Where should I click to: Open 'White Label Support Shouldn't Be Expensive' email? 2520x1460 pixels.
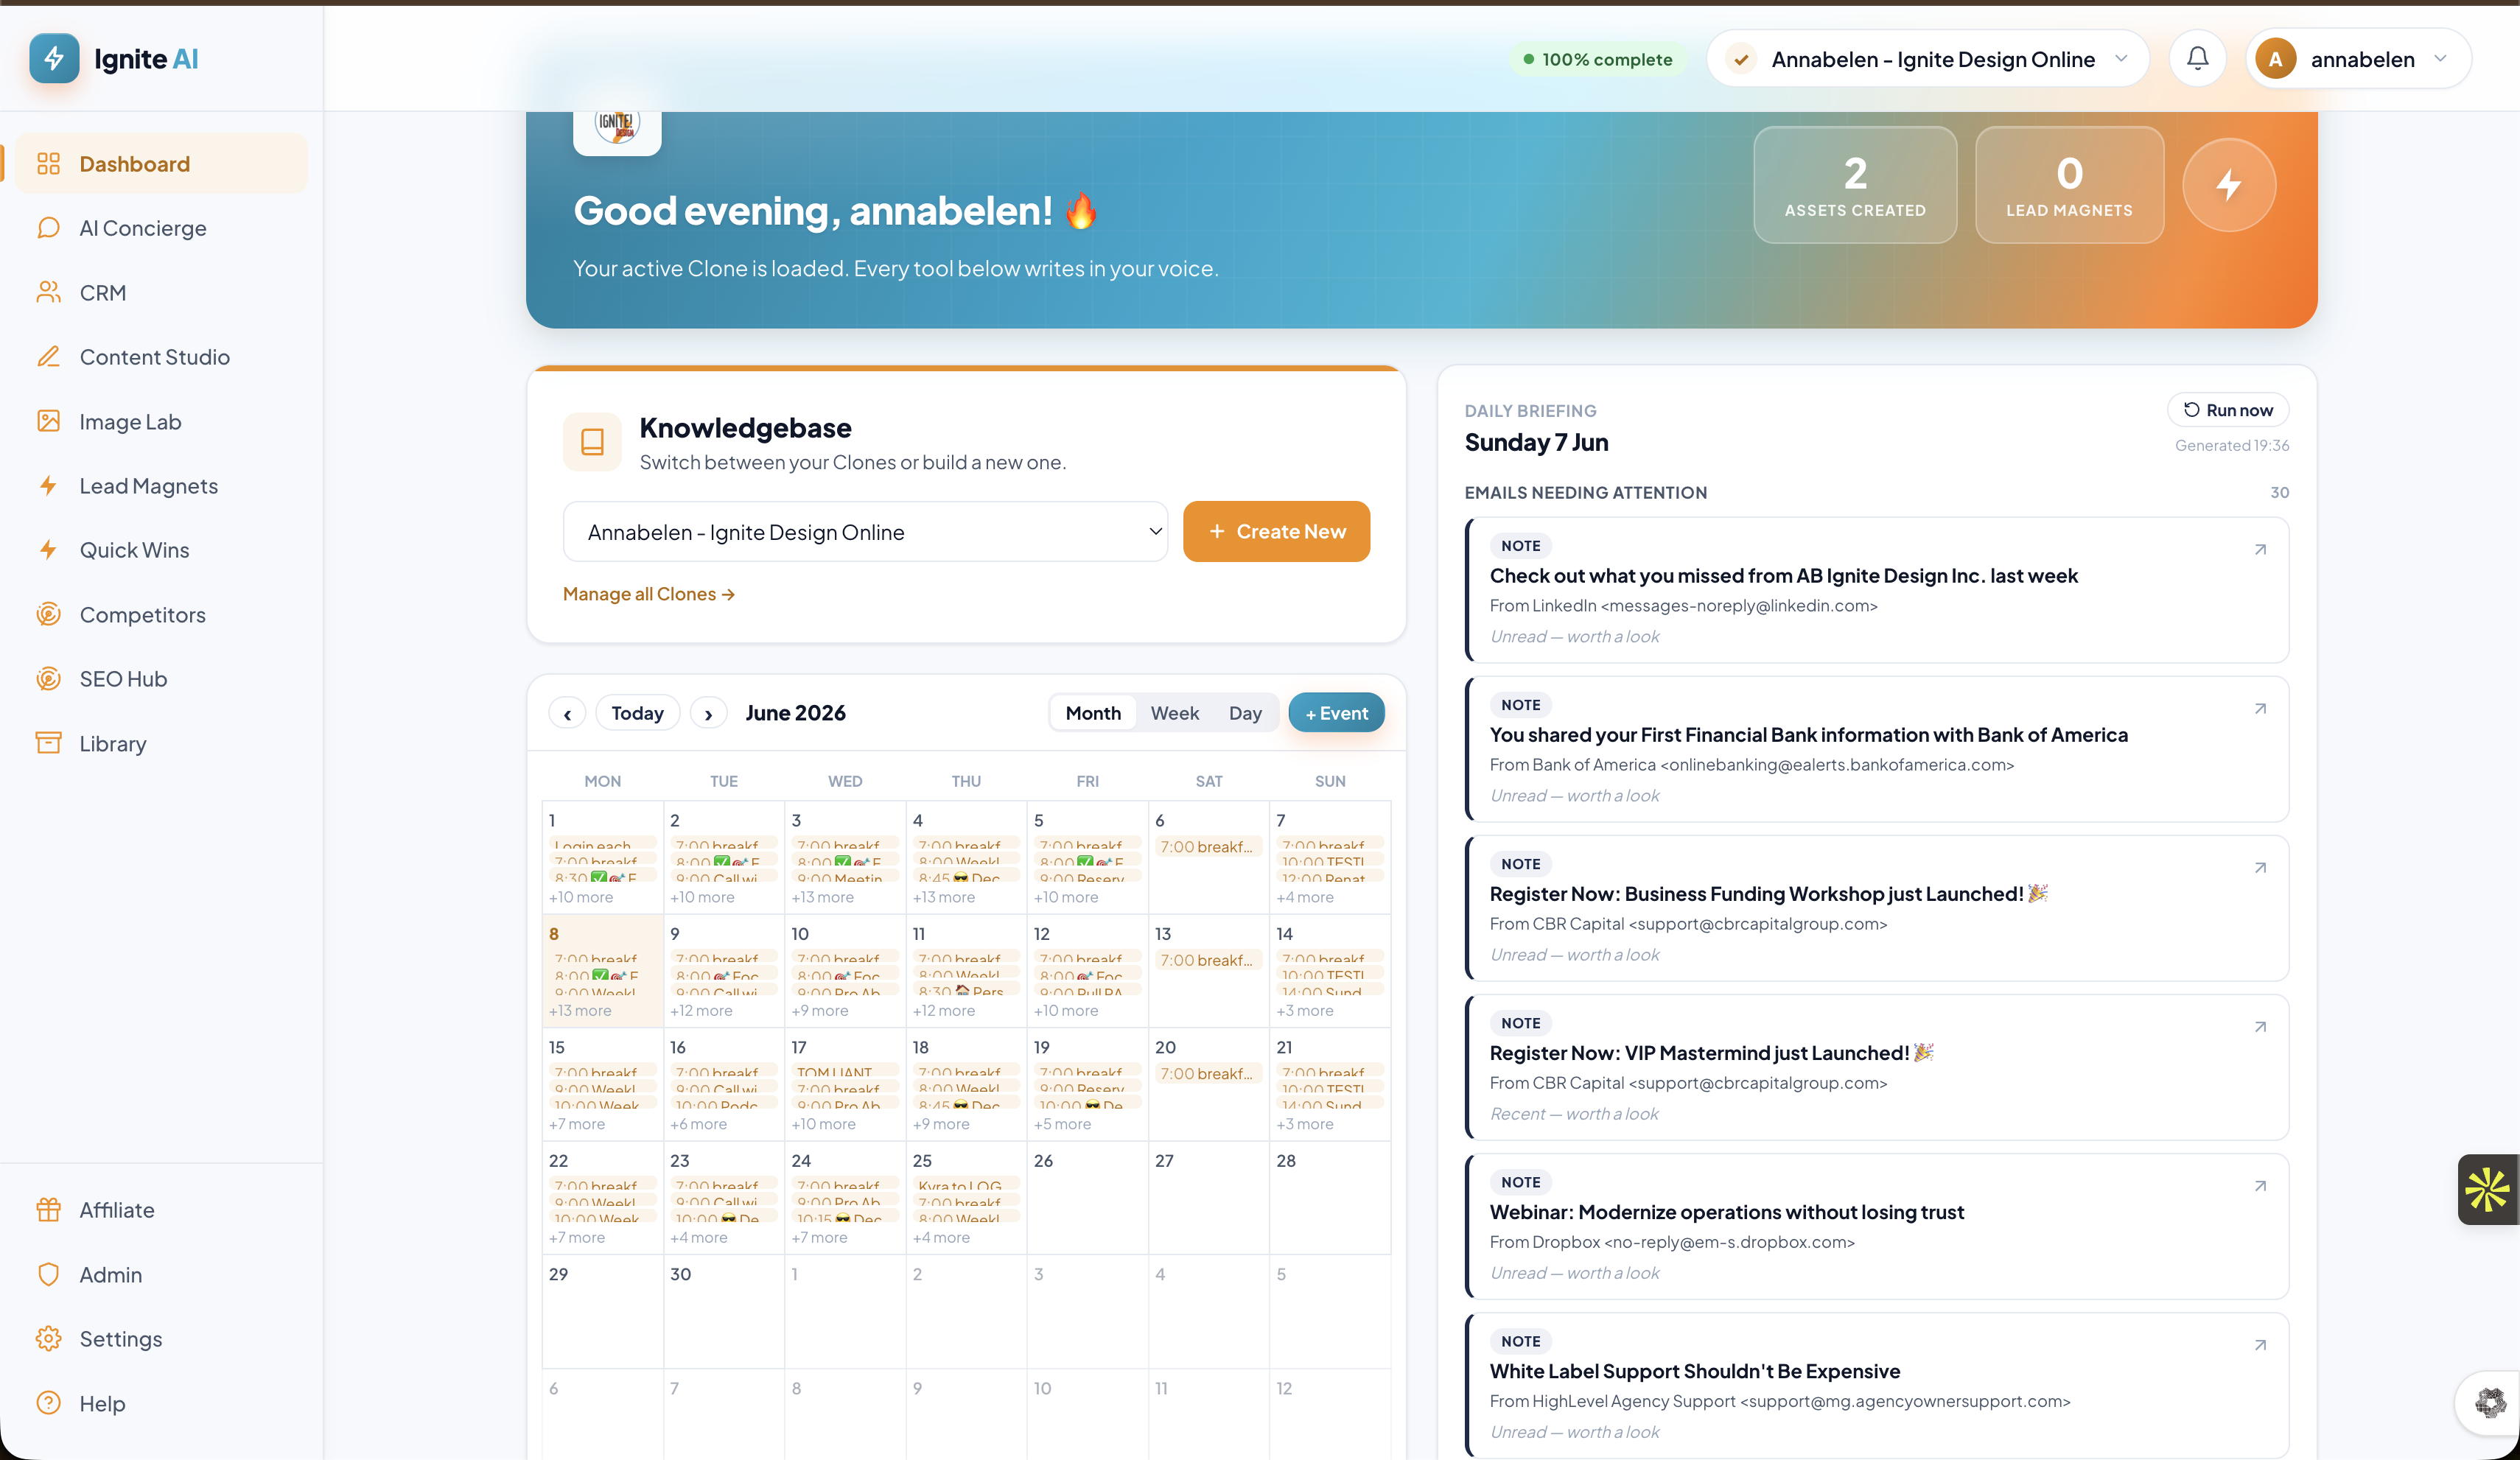click(1694, 1371)
